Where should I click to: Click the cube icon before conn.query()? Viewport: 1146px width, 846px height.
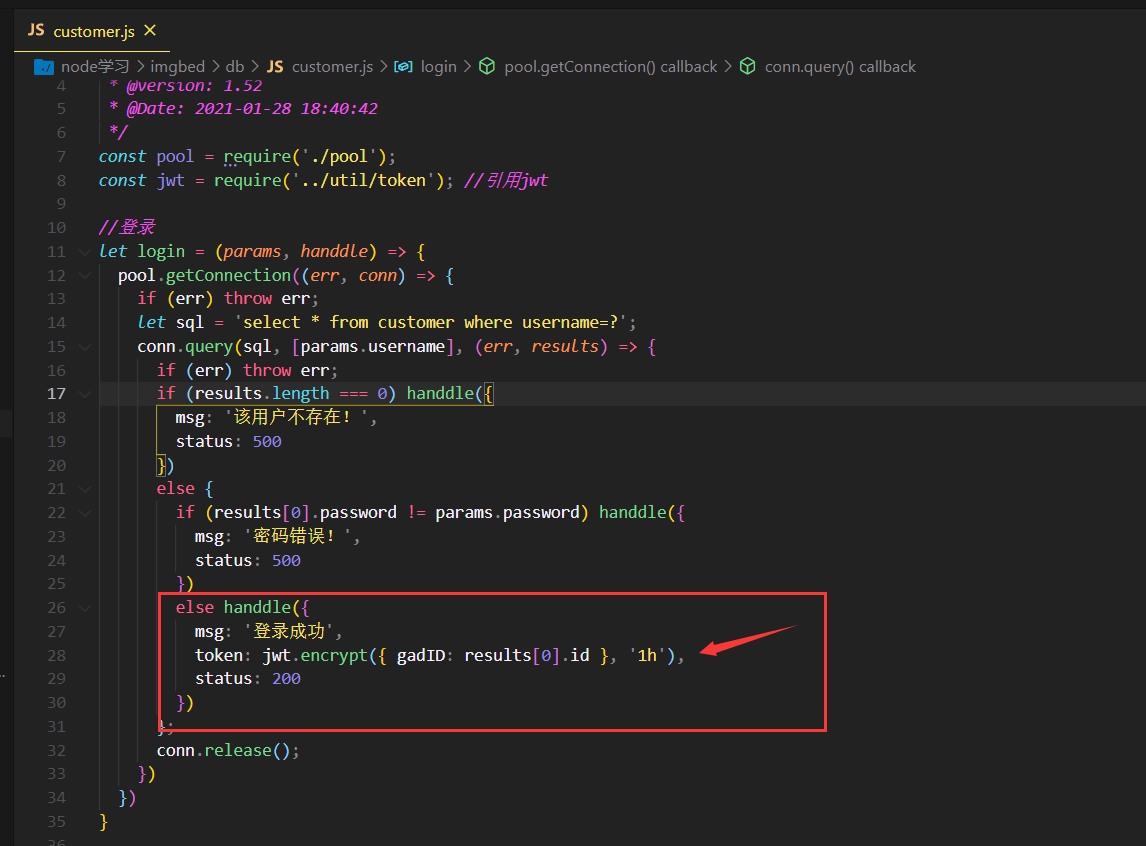[x=747, y=66]
